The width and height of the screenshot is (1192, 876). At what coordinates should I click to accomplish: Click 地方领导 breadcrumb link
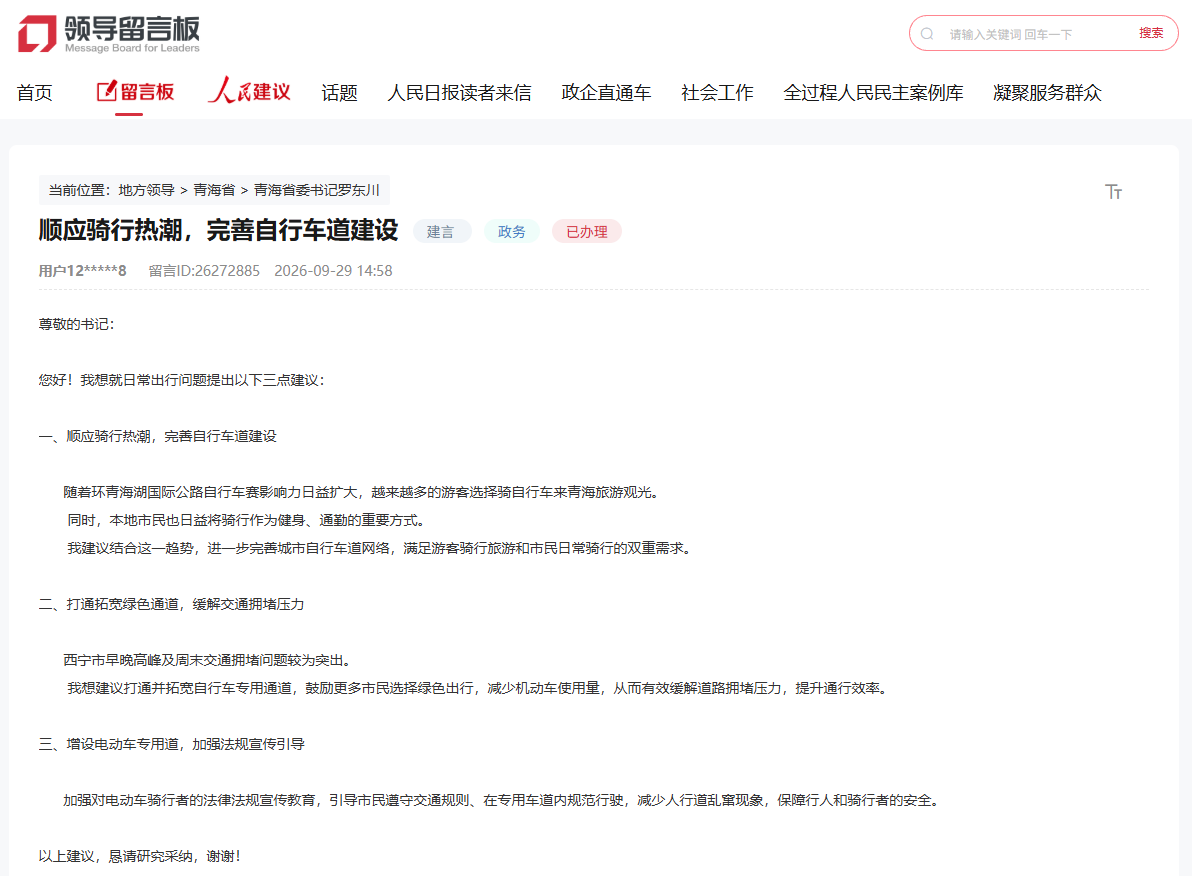coord(147,190)
